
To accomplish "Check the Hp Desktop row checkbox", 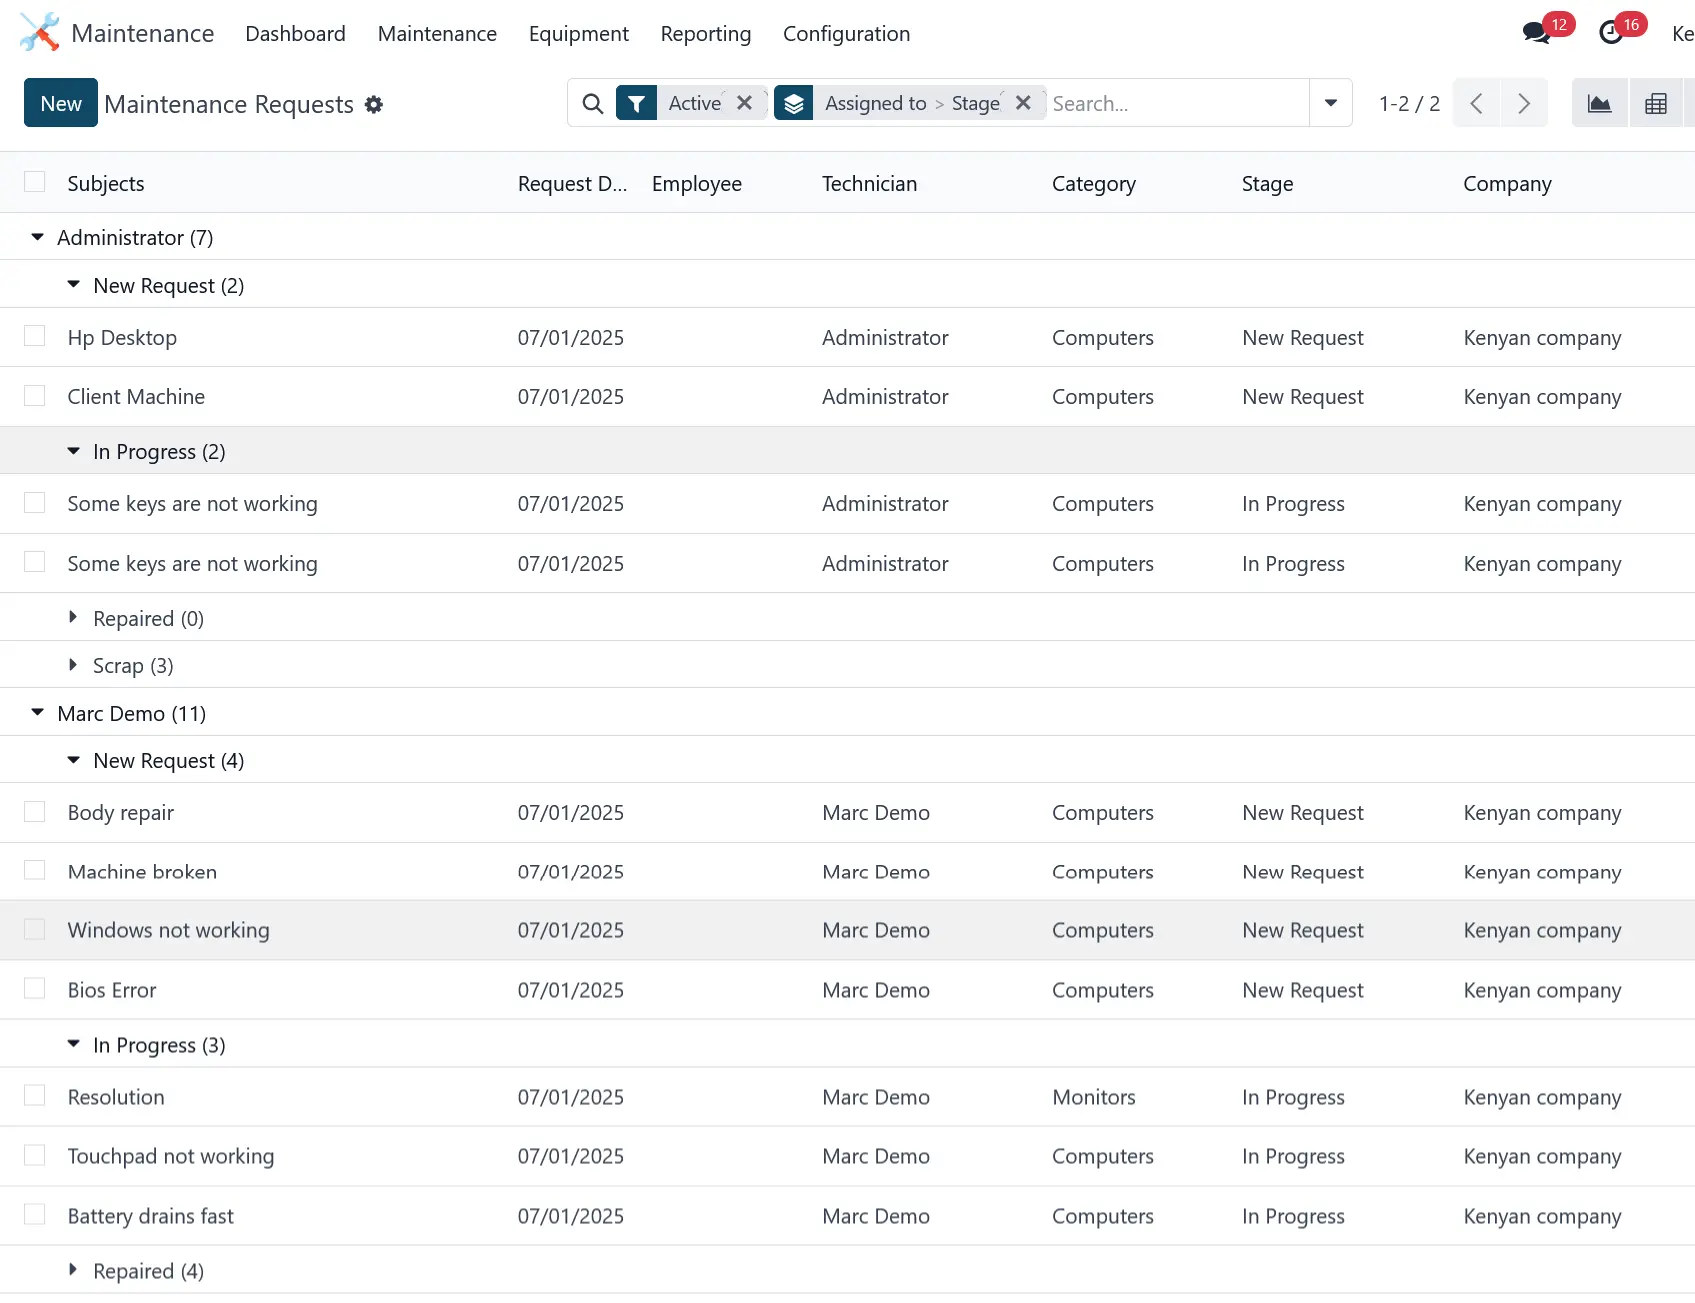I will 35,337.
